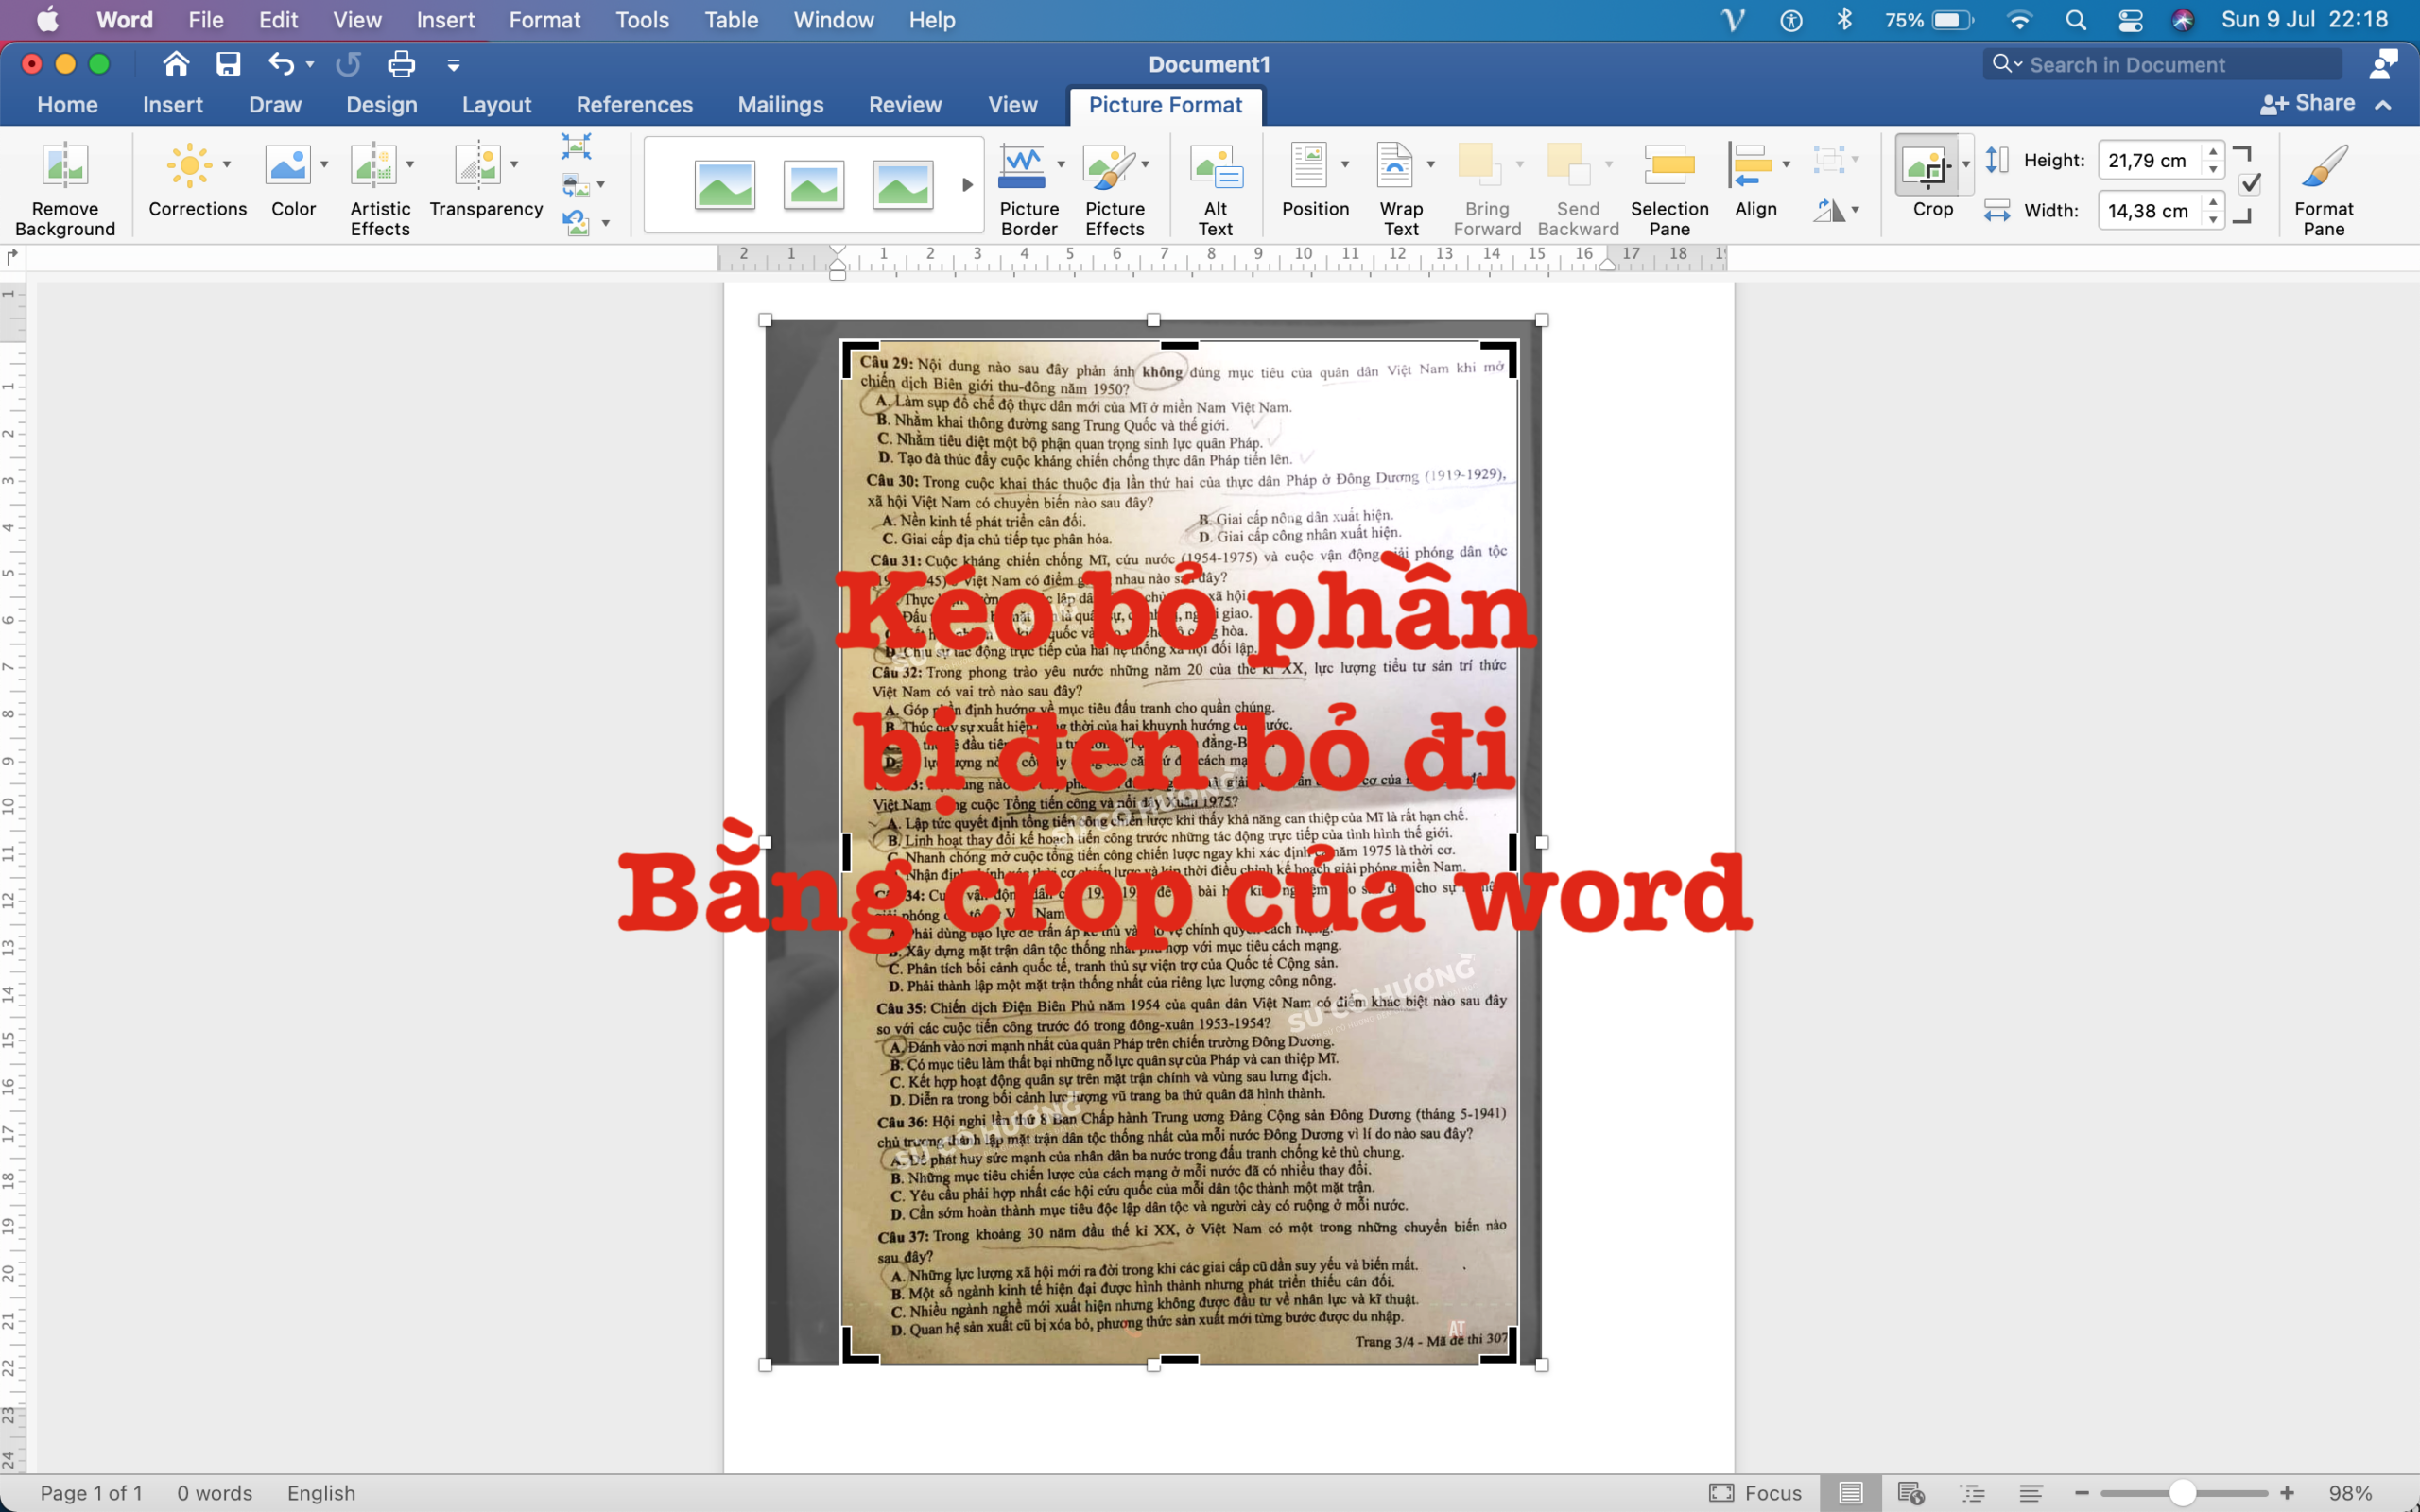
Task: Open the macOS Control Center
Action: (x=2130, y=20)
